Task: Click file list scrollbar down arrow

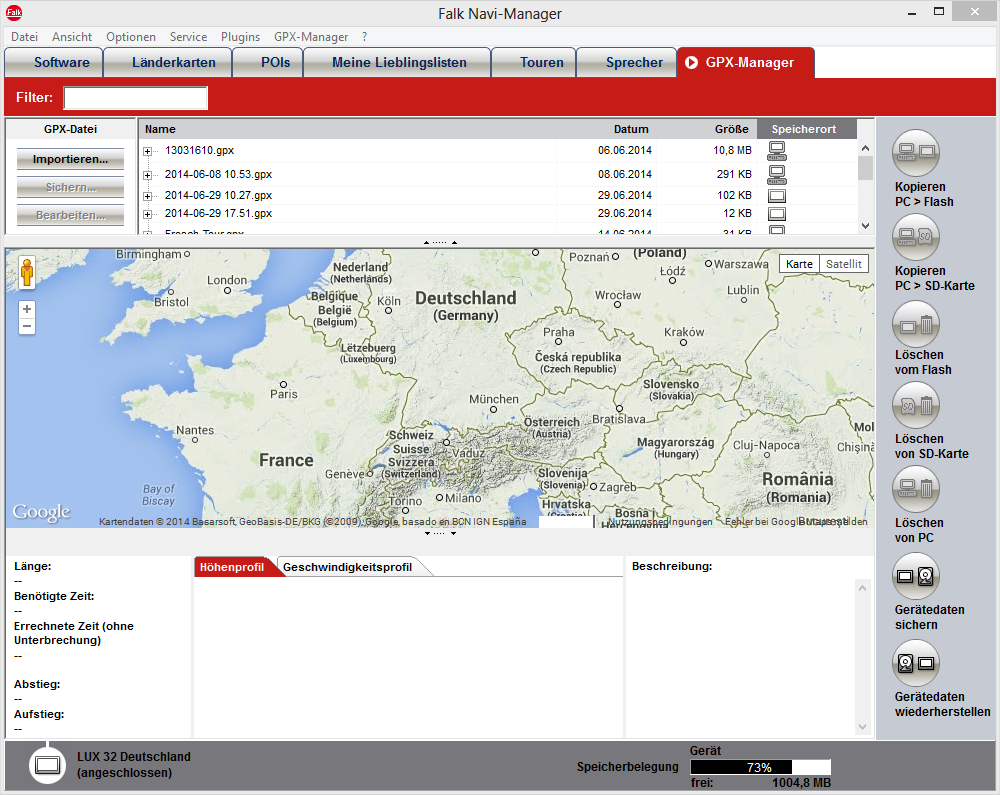Action: point(865,226)
